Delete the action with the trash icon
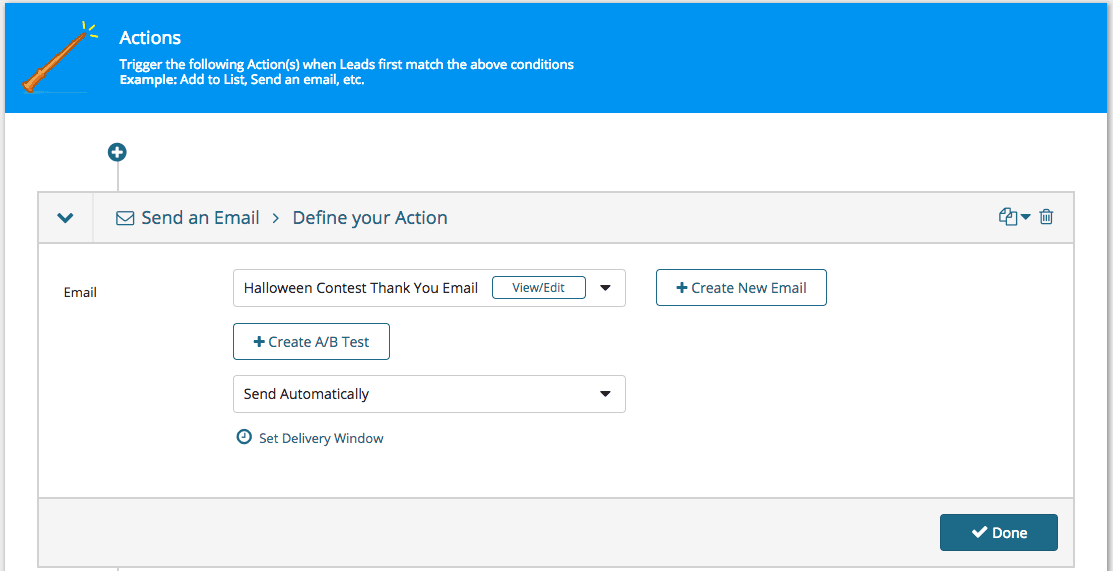The width and height of the screenshot is (1113, 571). pos(1046,217)
